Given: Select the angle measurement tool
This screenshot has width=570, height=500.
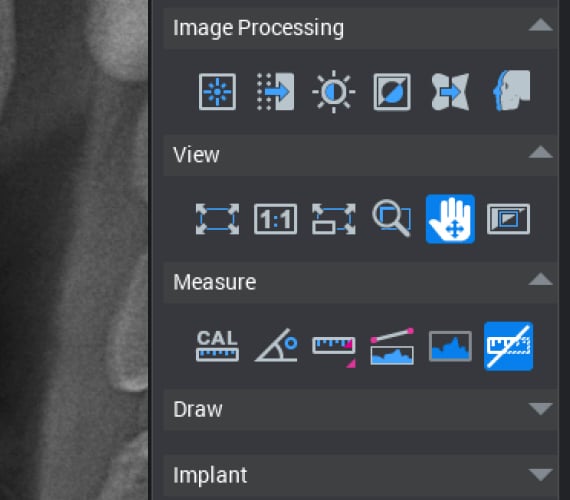Looking at the screenshot, I should (276, 345).
